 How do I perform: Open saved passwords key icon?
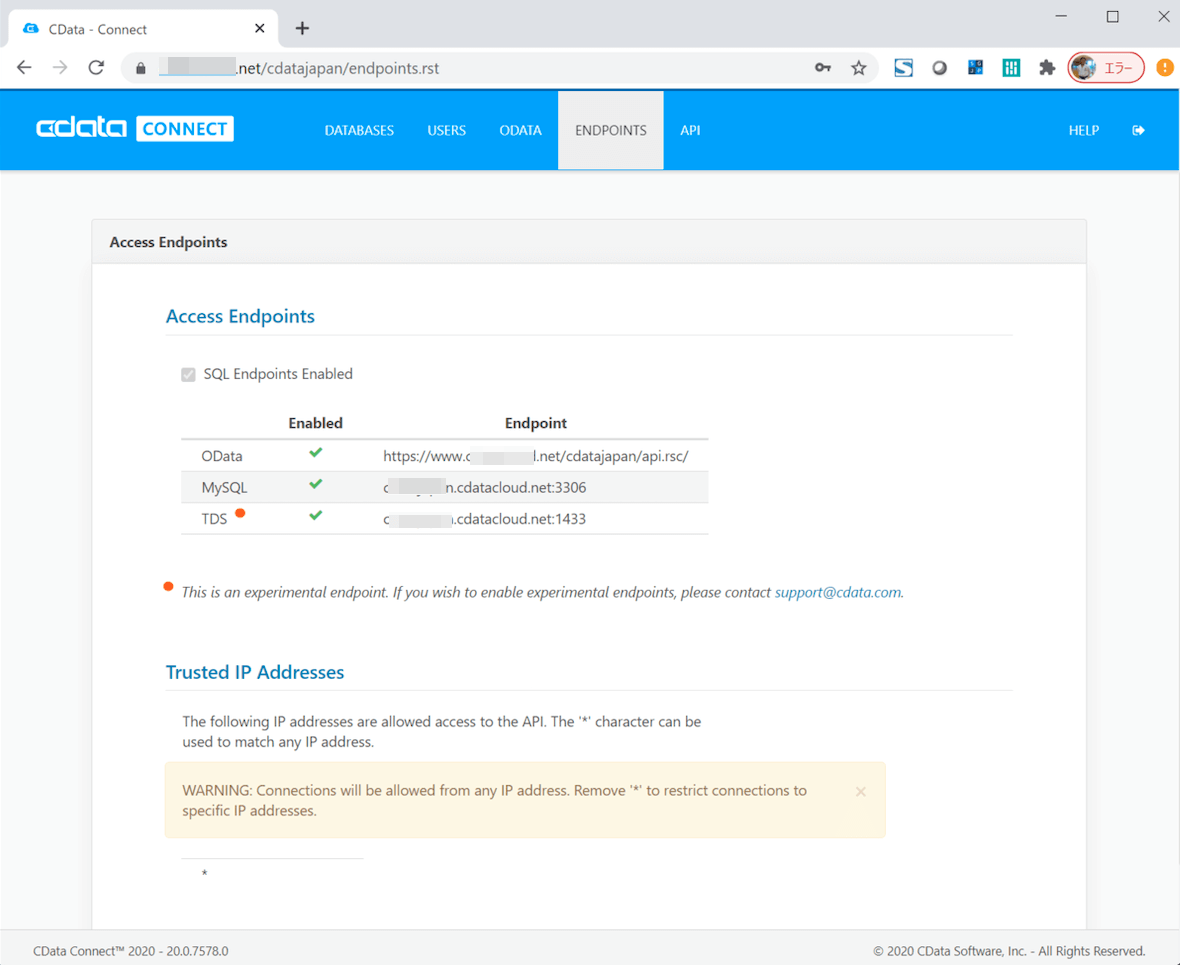tap(823, 68)
